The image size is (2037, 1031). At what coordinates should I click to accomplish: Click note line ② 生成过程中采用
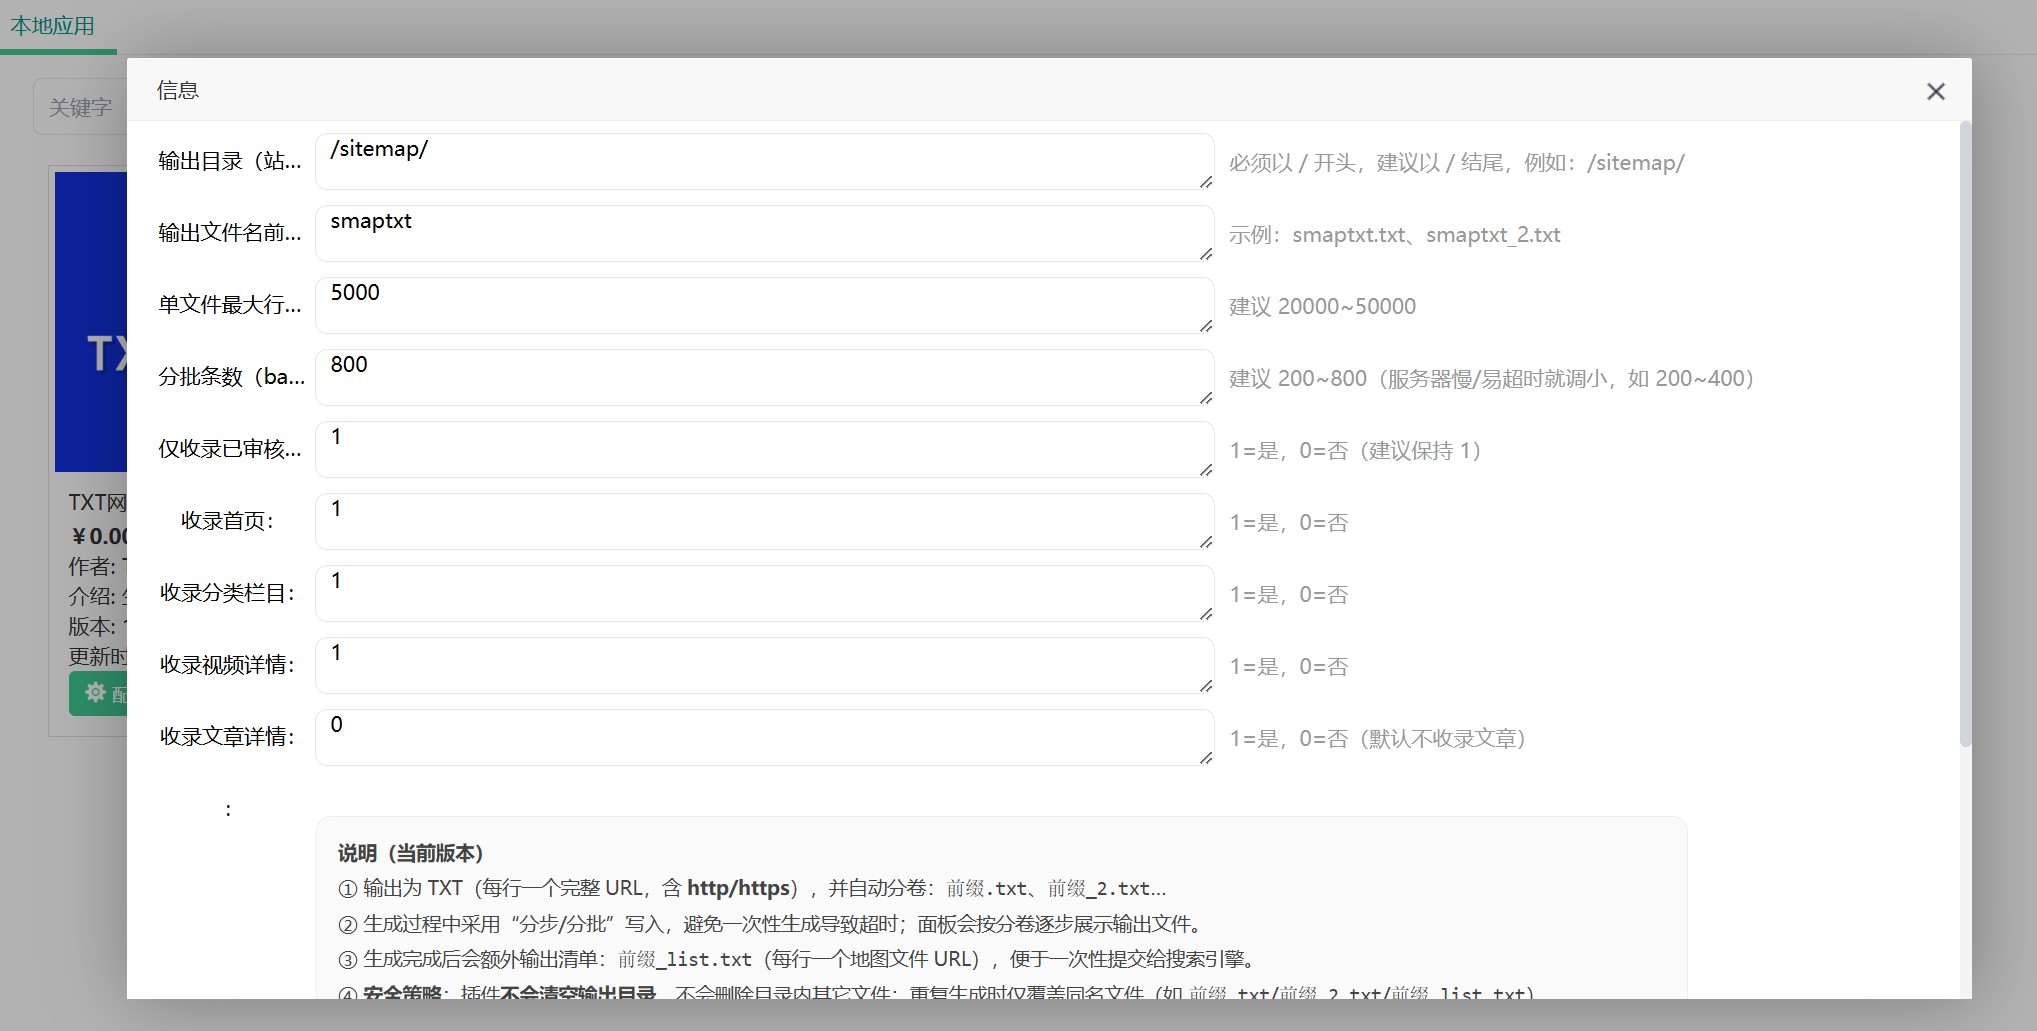(773, 924)
